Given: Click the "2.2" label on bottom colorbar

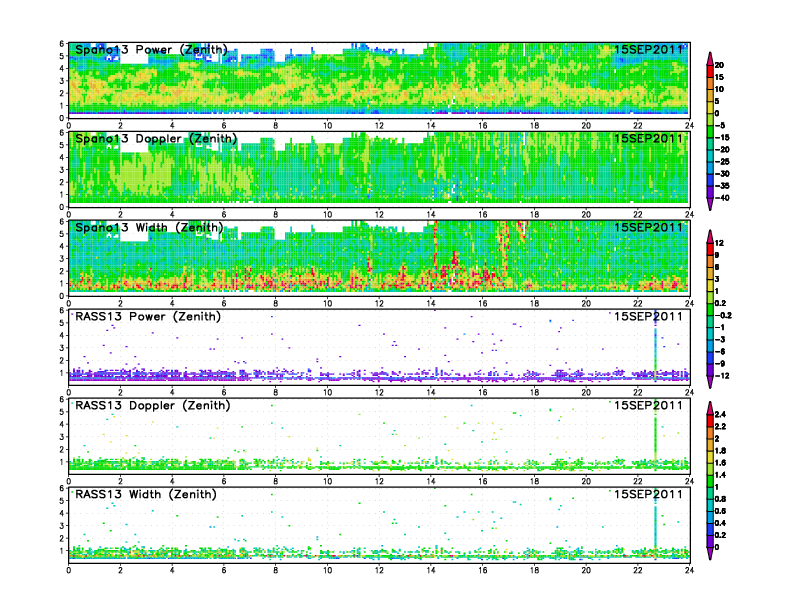Looking at the screenshot, I should pyautogui.click(x=720, y=427).
